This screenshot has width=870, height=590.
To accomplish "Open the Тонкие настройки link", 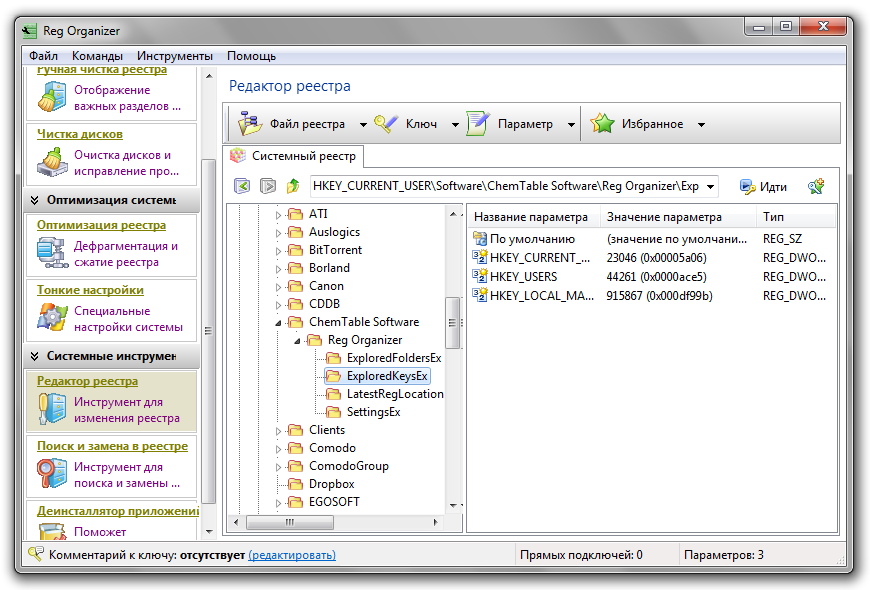I will [x=90, y=290].
